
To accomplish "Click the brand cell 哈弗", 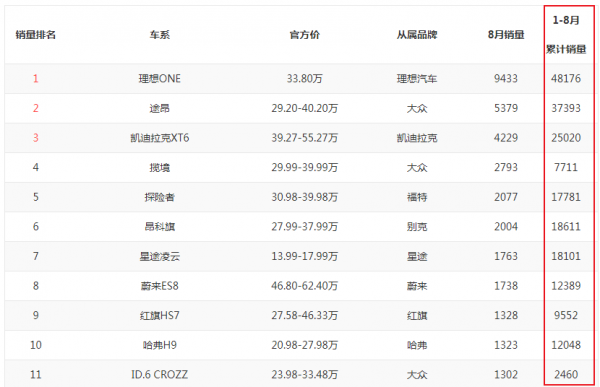I will pos(417,345).
